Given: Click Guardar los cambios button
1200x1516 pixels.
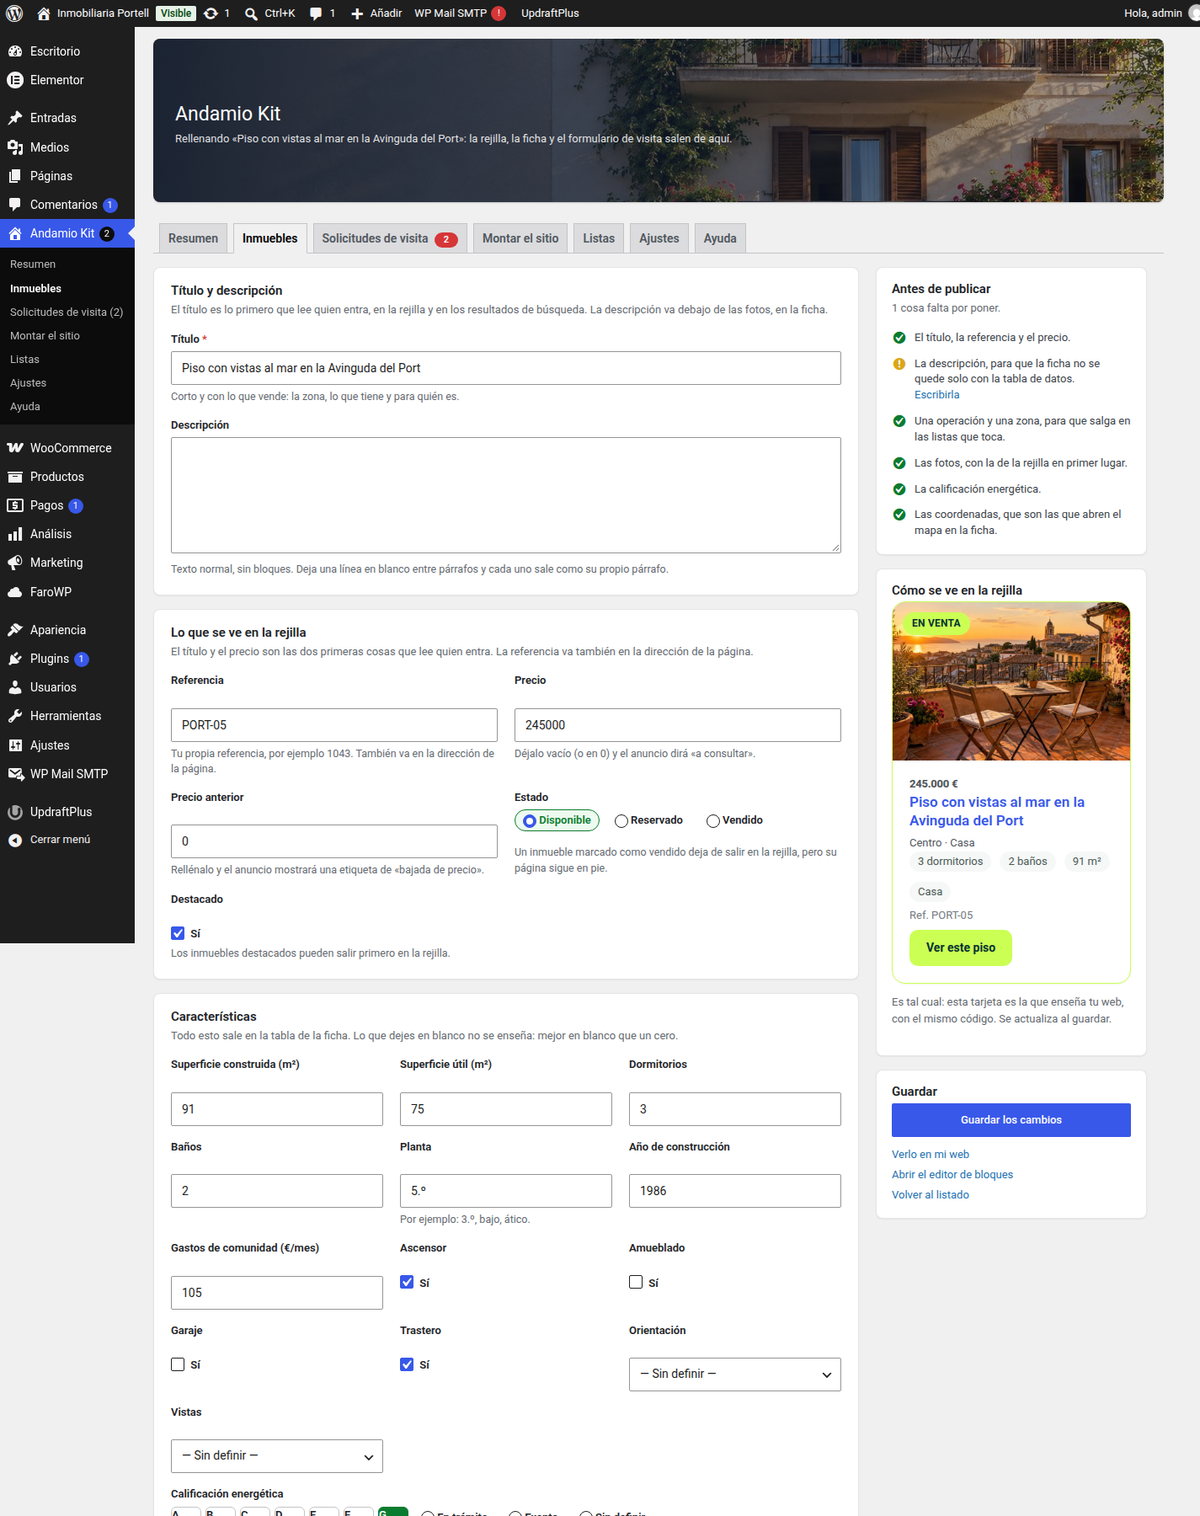Looking at the screenshot, I should 1011,1120.
